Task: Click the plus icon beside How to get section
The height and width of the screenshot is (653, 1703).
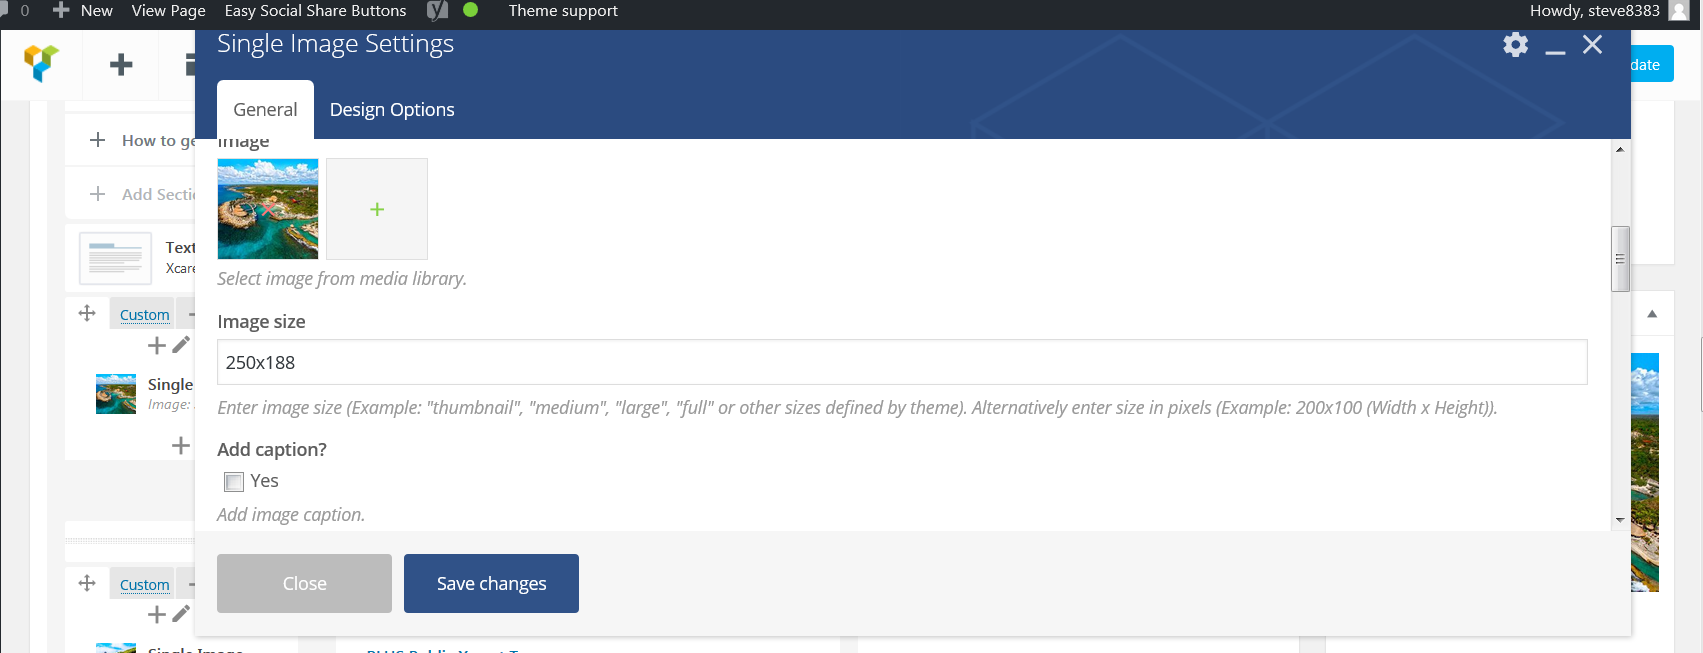Action: (x=97, y=140)
